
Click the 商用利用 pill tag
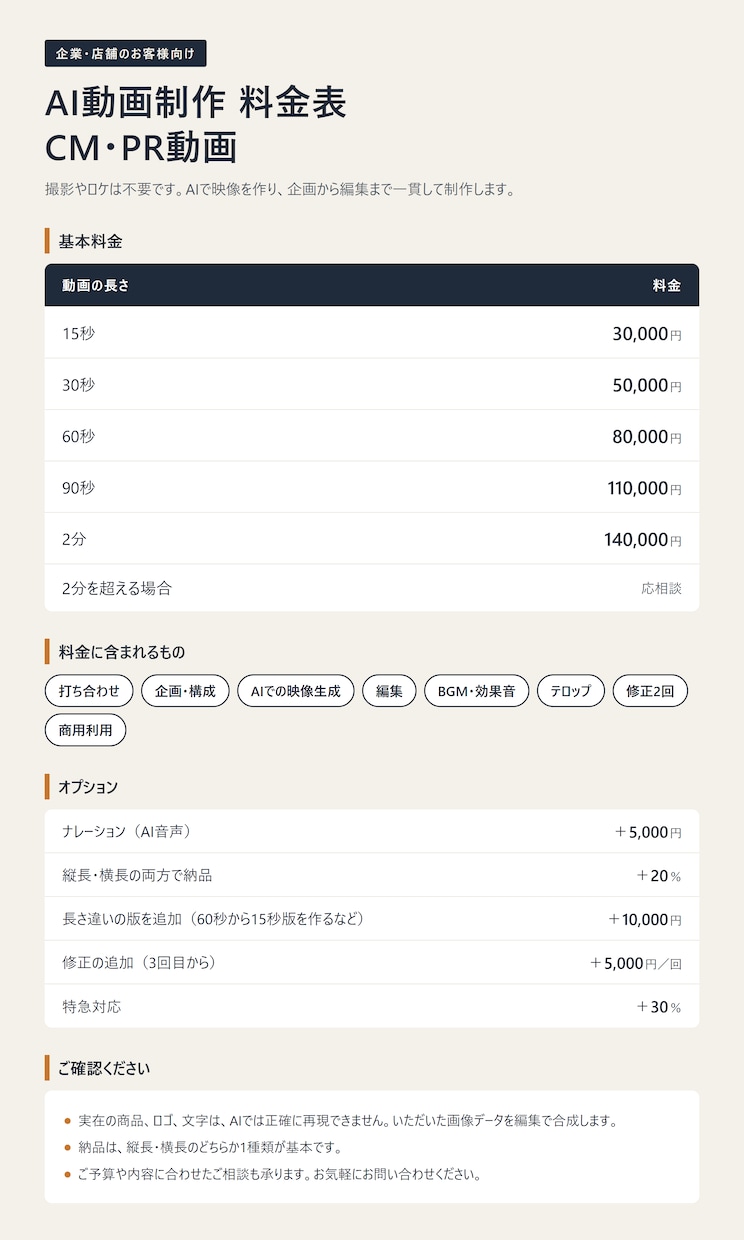click(86, 730)
